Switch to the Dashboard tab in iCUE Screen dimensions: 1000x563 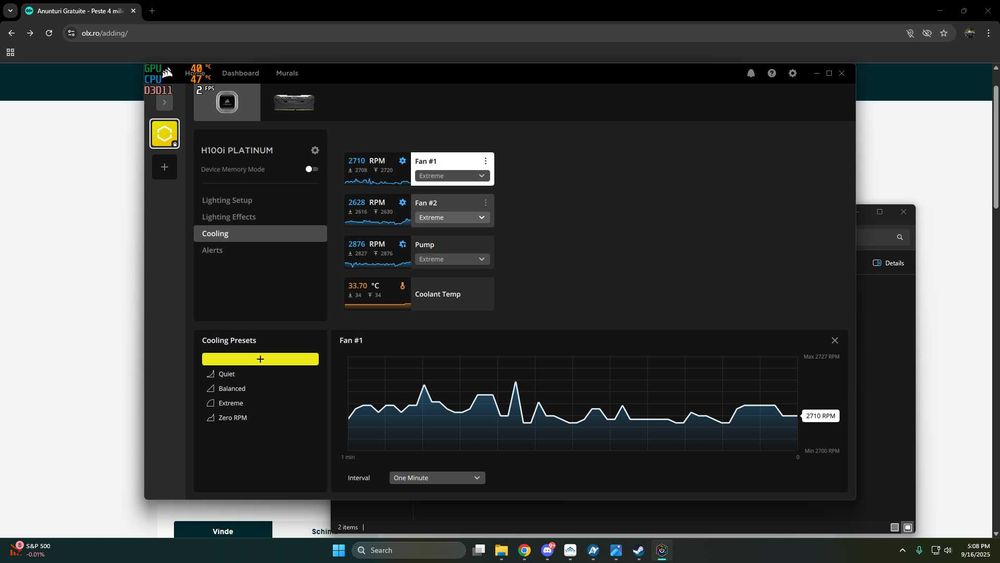tap(240, 73)
